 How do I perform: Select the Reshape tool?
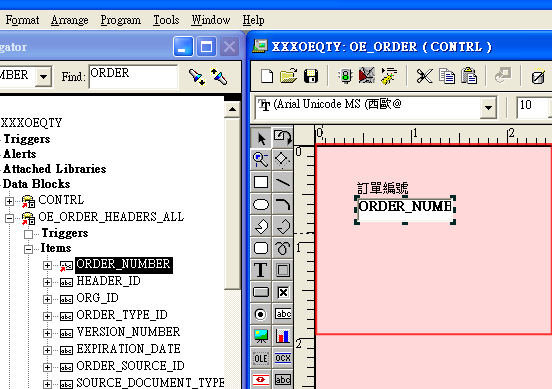(x=283, y=160)
